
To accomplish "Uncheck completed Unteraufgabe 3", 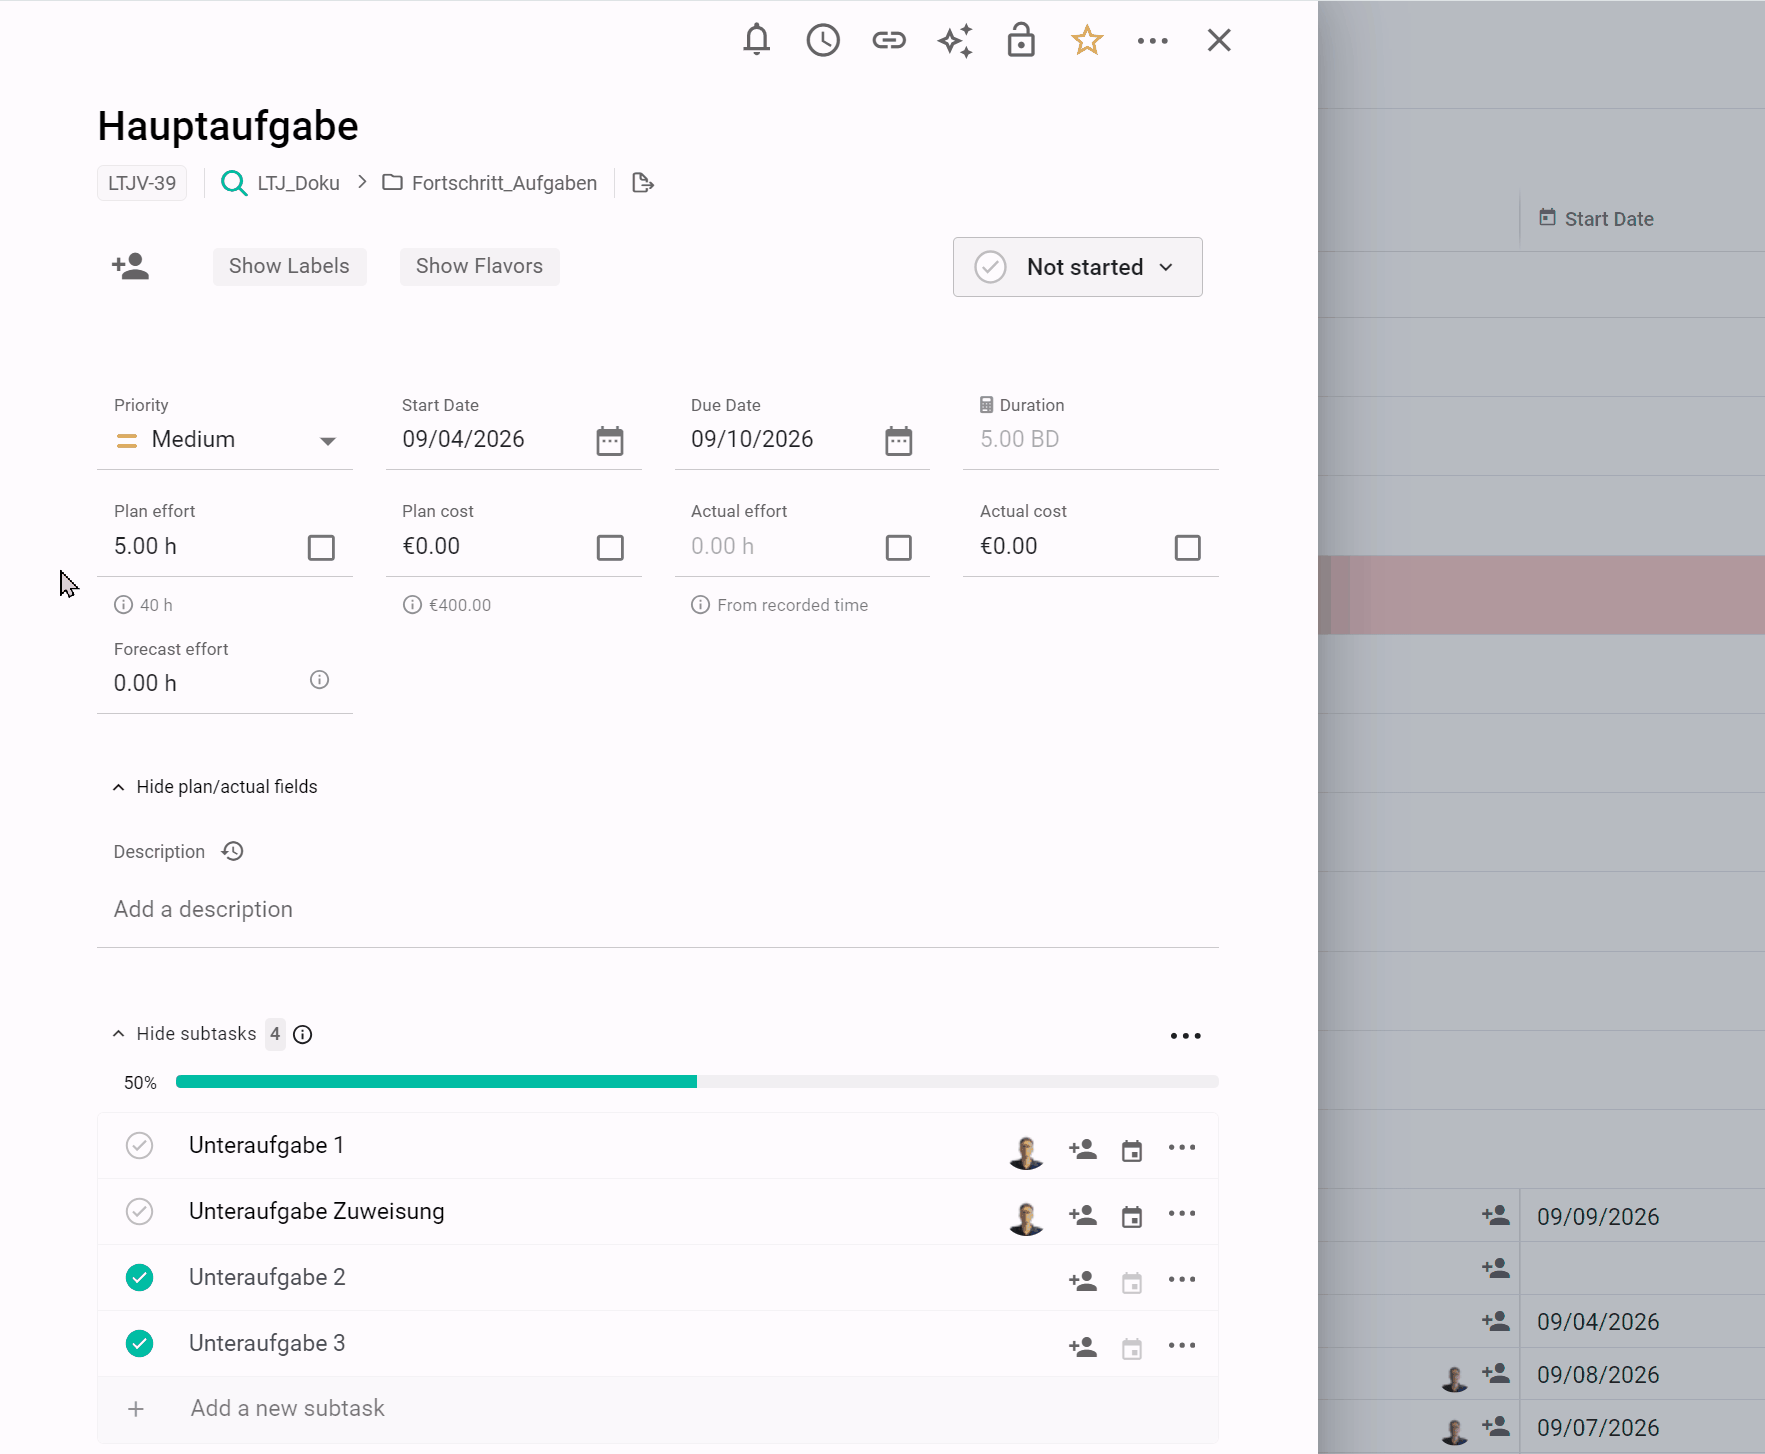I will pos(140,1343).
